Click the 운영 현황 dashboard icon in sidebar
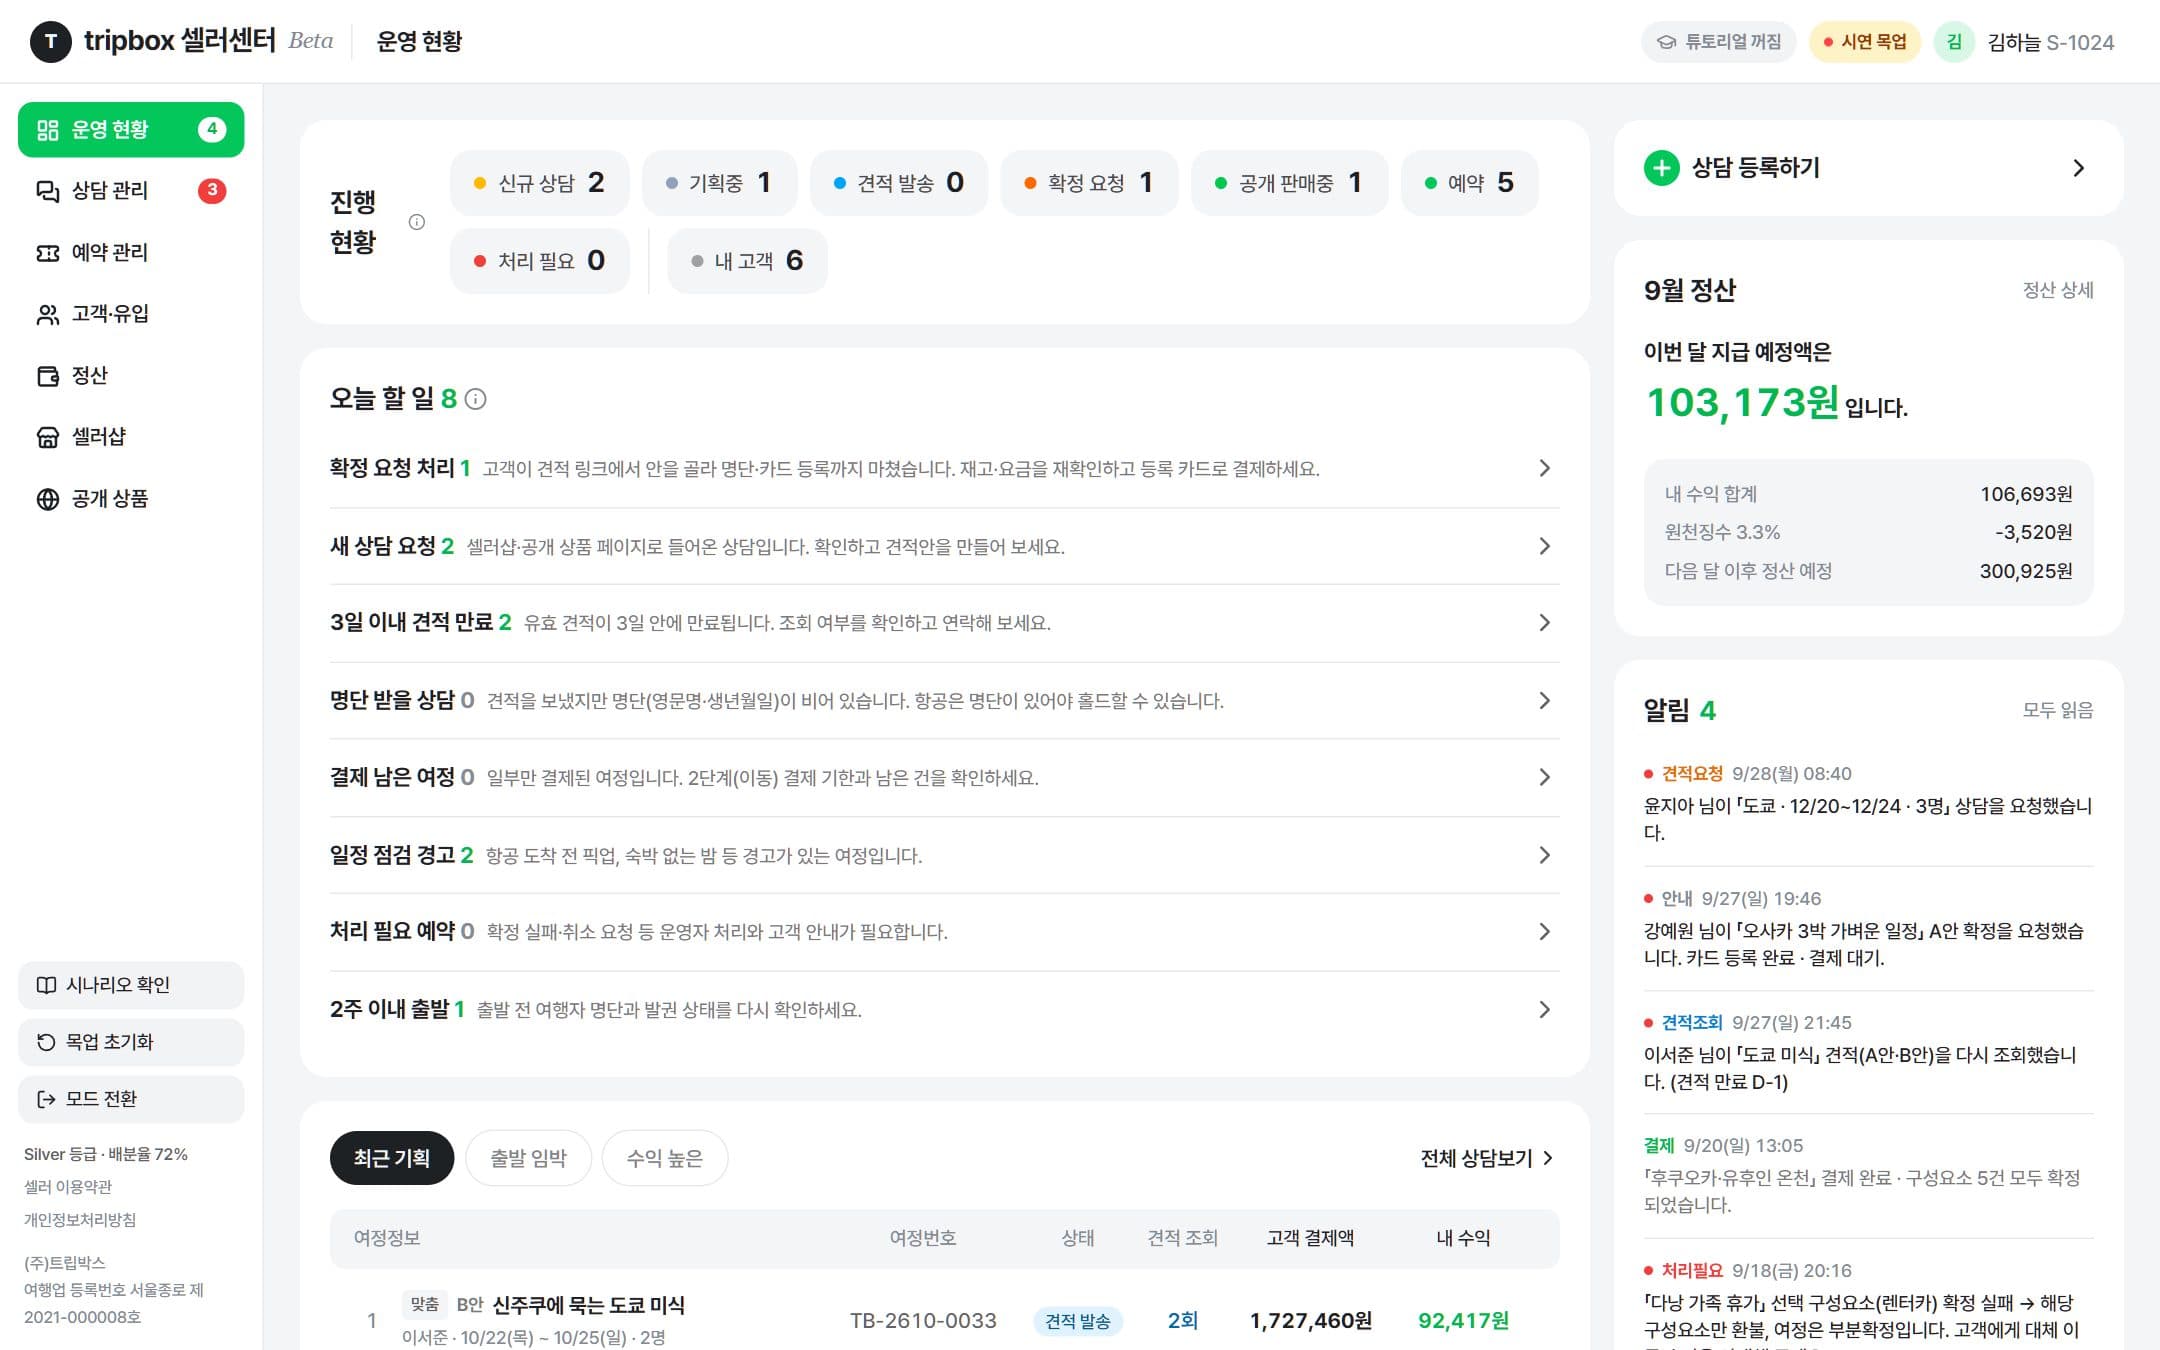Image resolution: width=2160 pixels, height=1350 pixels. coord(47,130)
